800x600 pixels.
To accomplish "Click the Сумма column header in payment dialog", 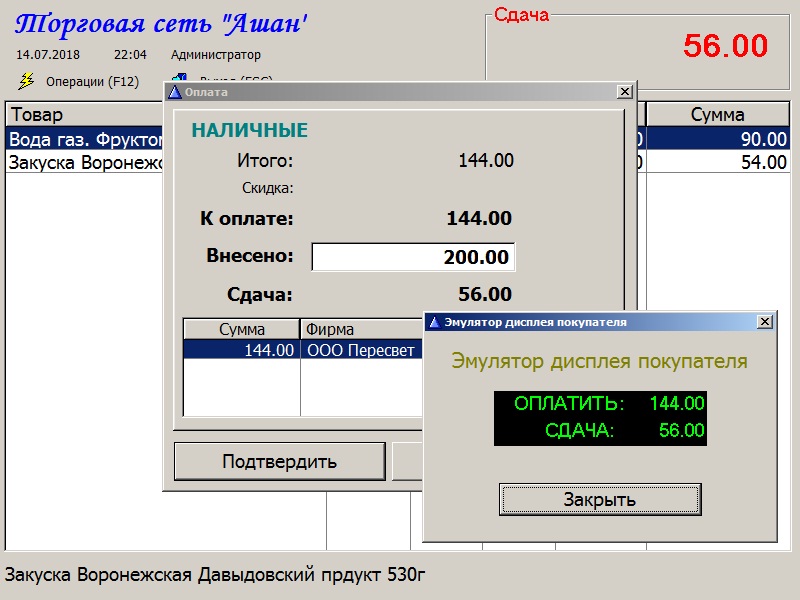I will click(242, 329).
